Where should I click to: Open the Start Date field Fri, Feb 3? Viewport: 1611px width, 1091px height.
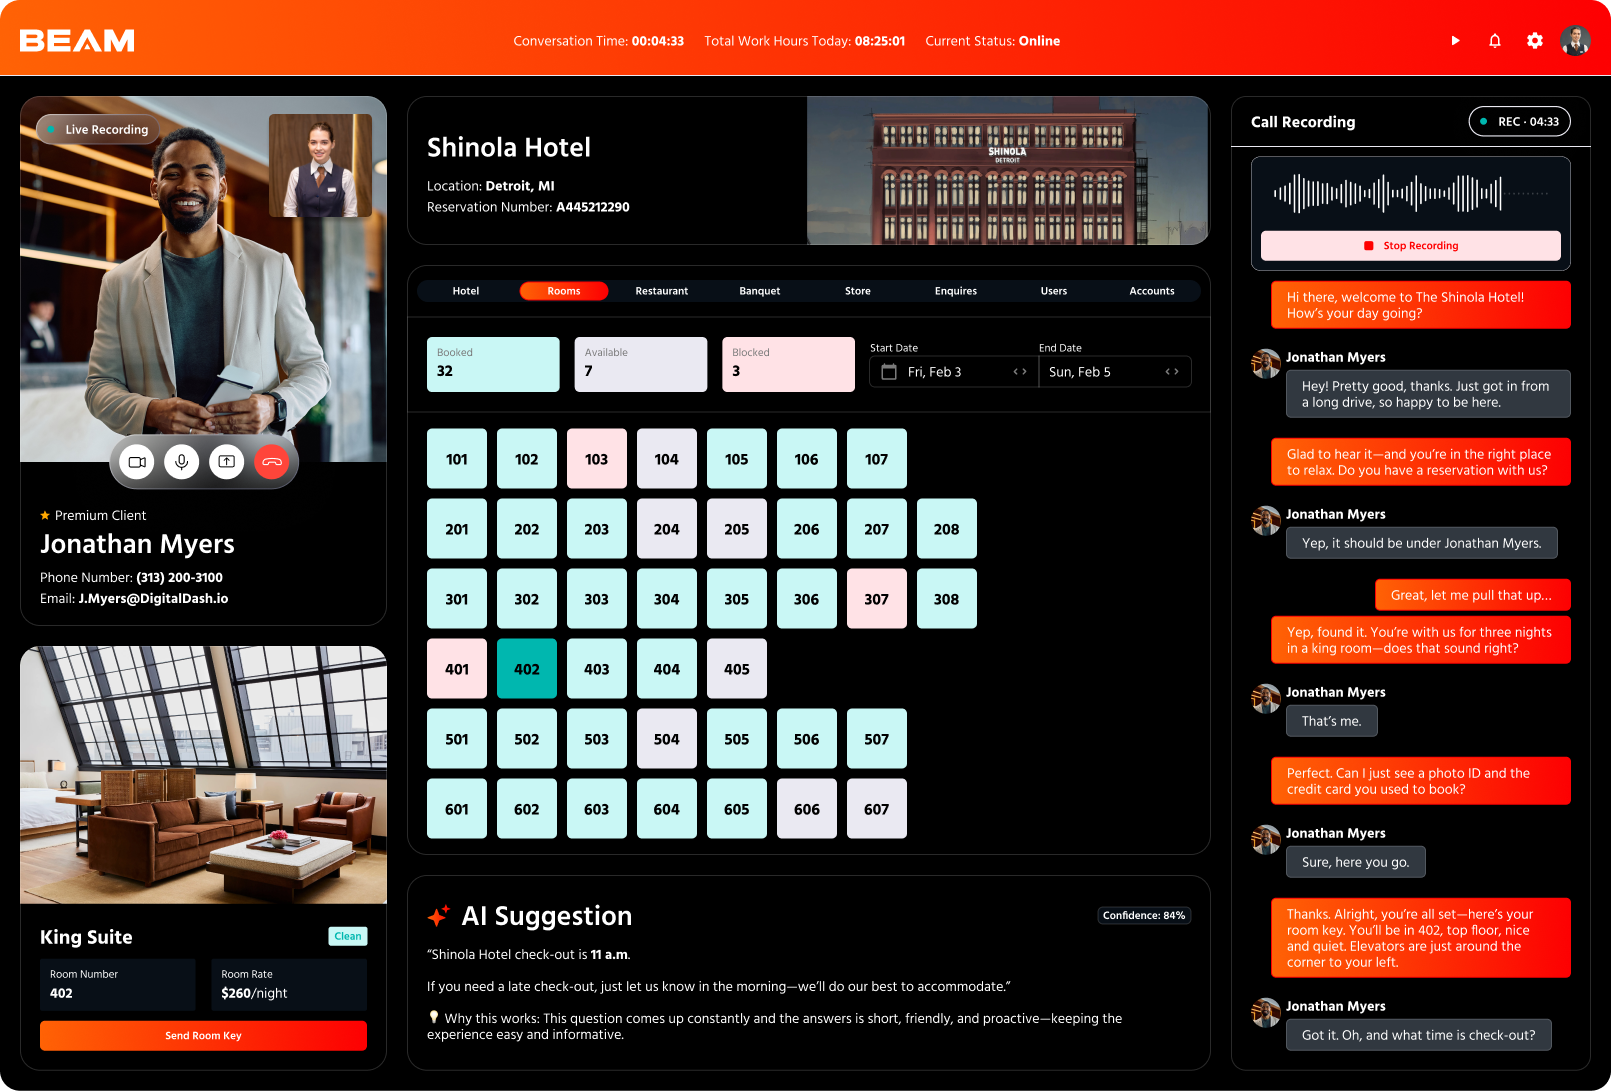tap(954, 372)
